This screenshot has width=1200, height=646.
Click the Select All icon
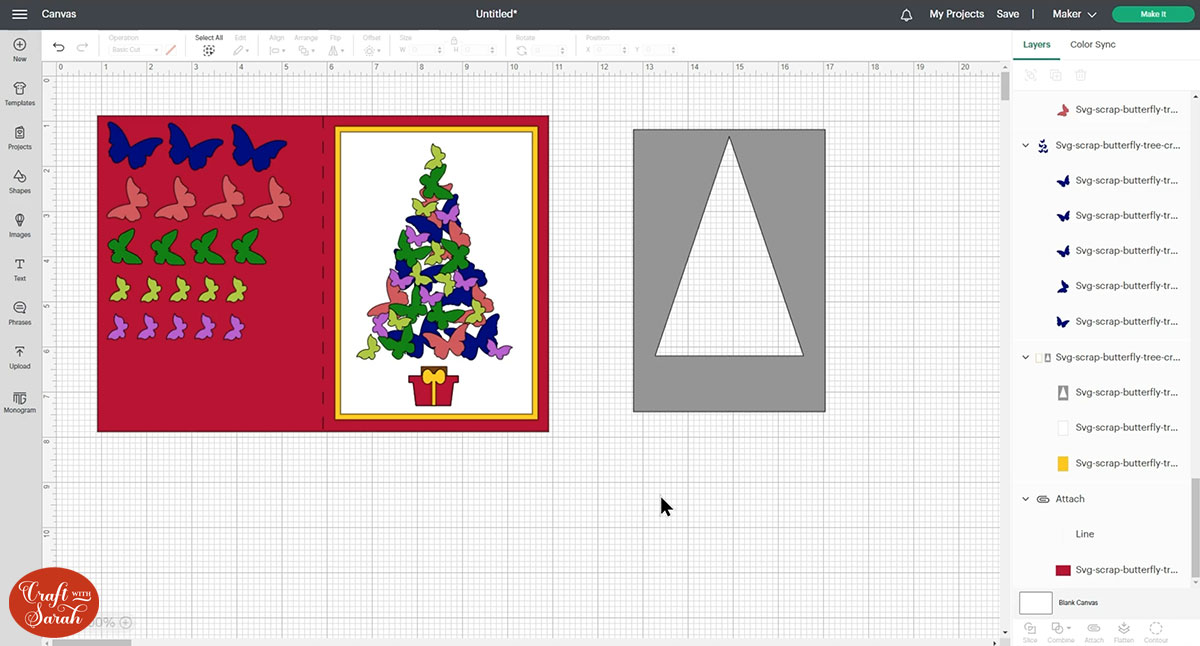(209, 50)
